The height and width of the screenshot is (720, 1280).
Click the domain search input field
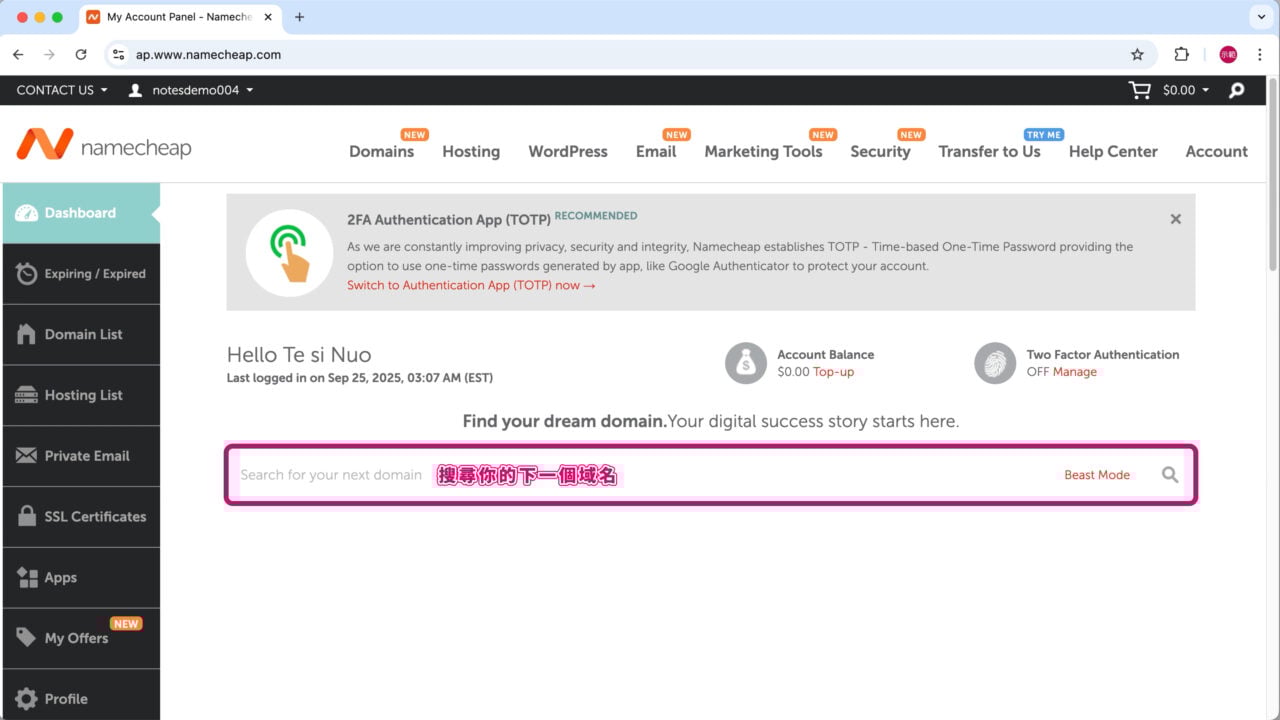pos(640,475)
